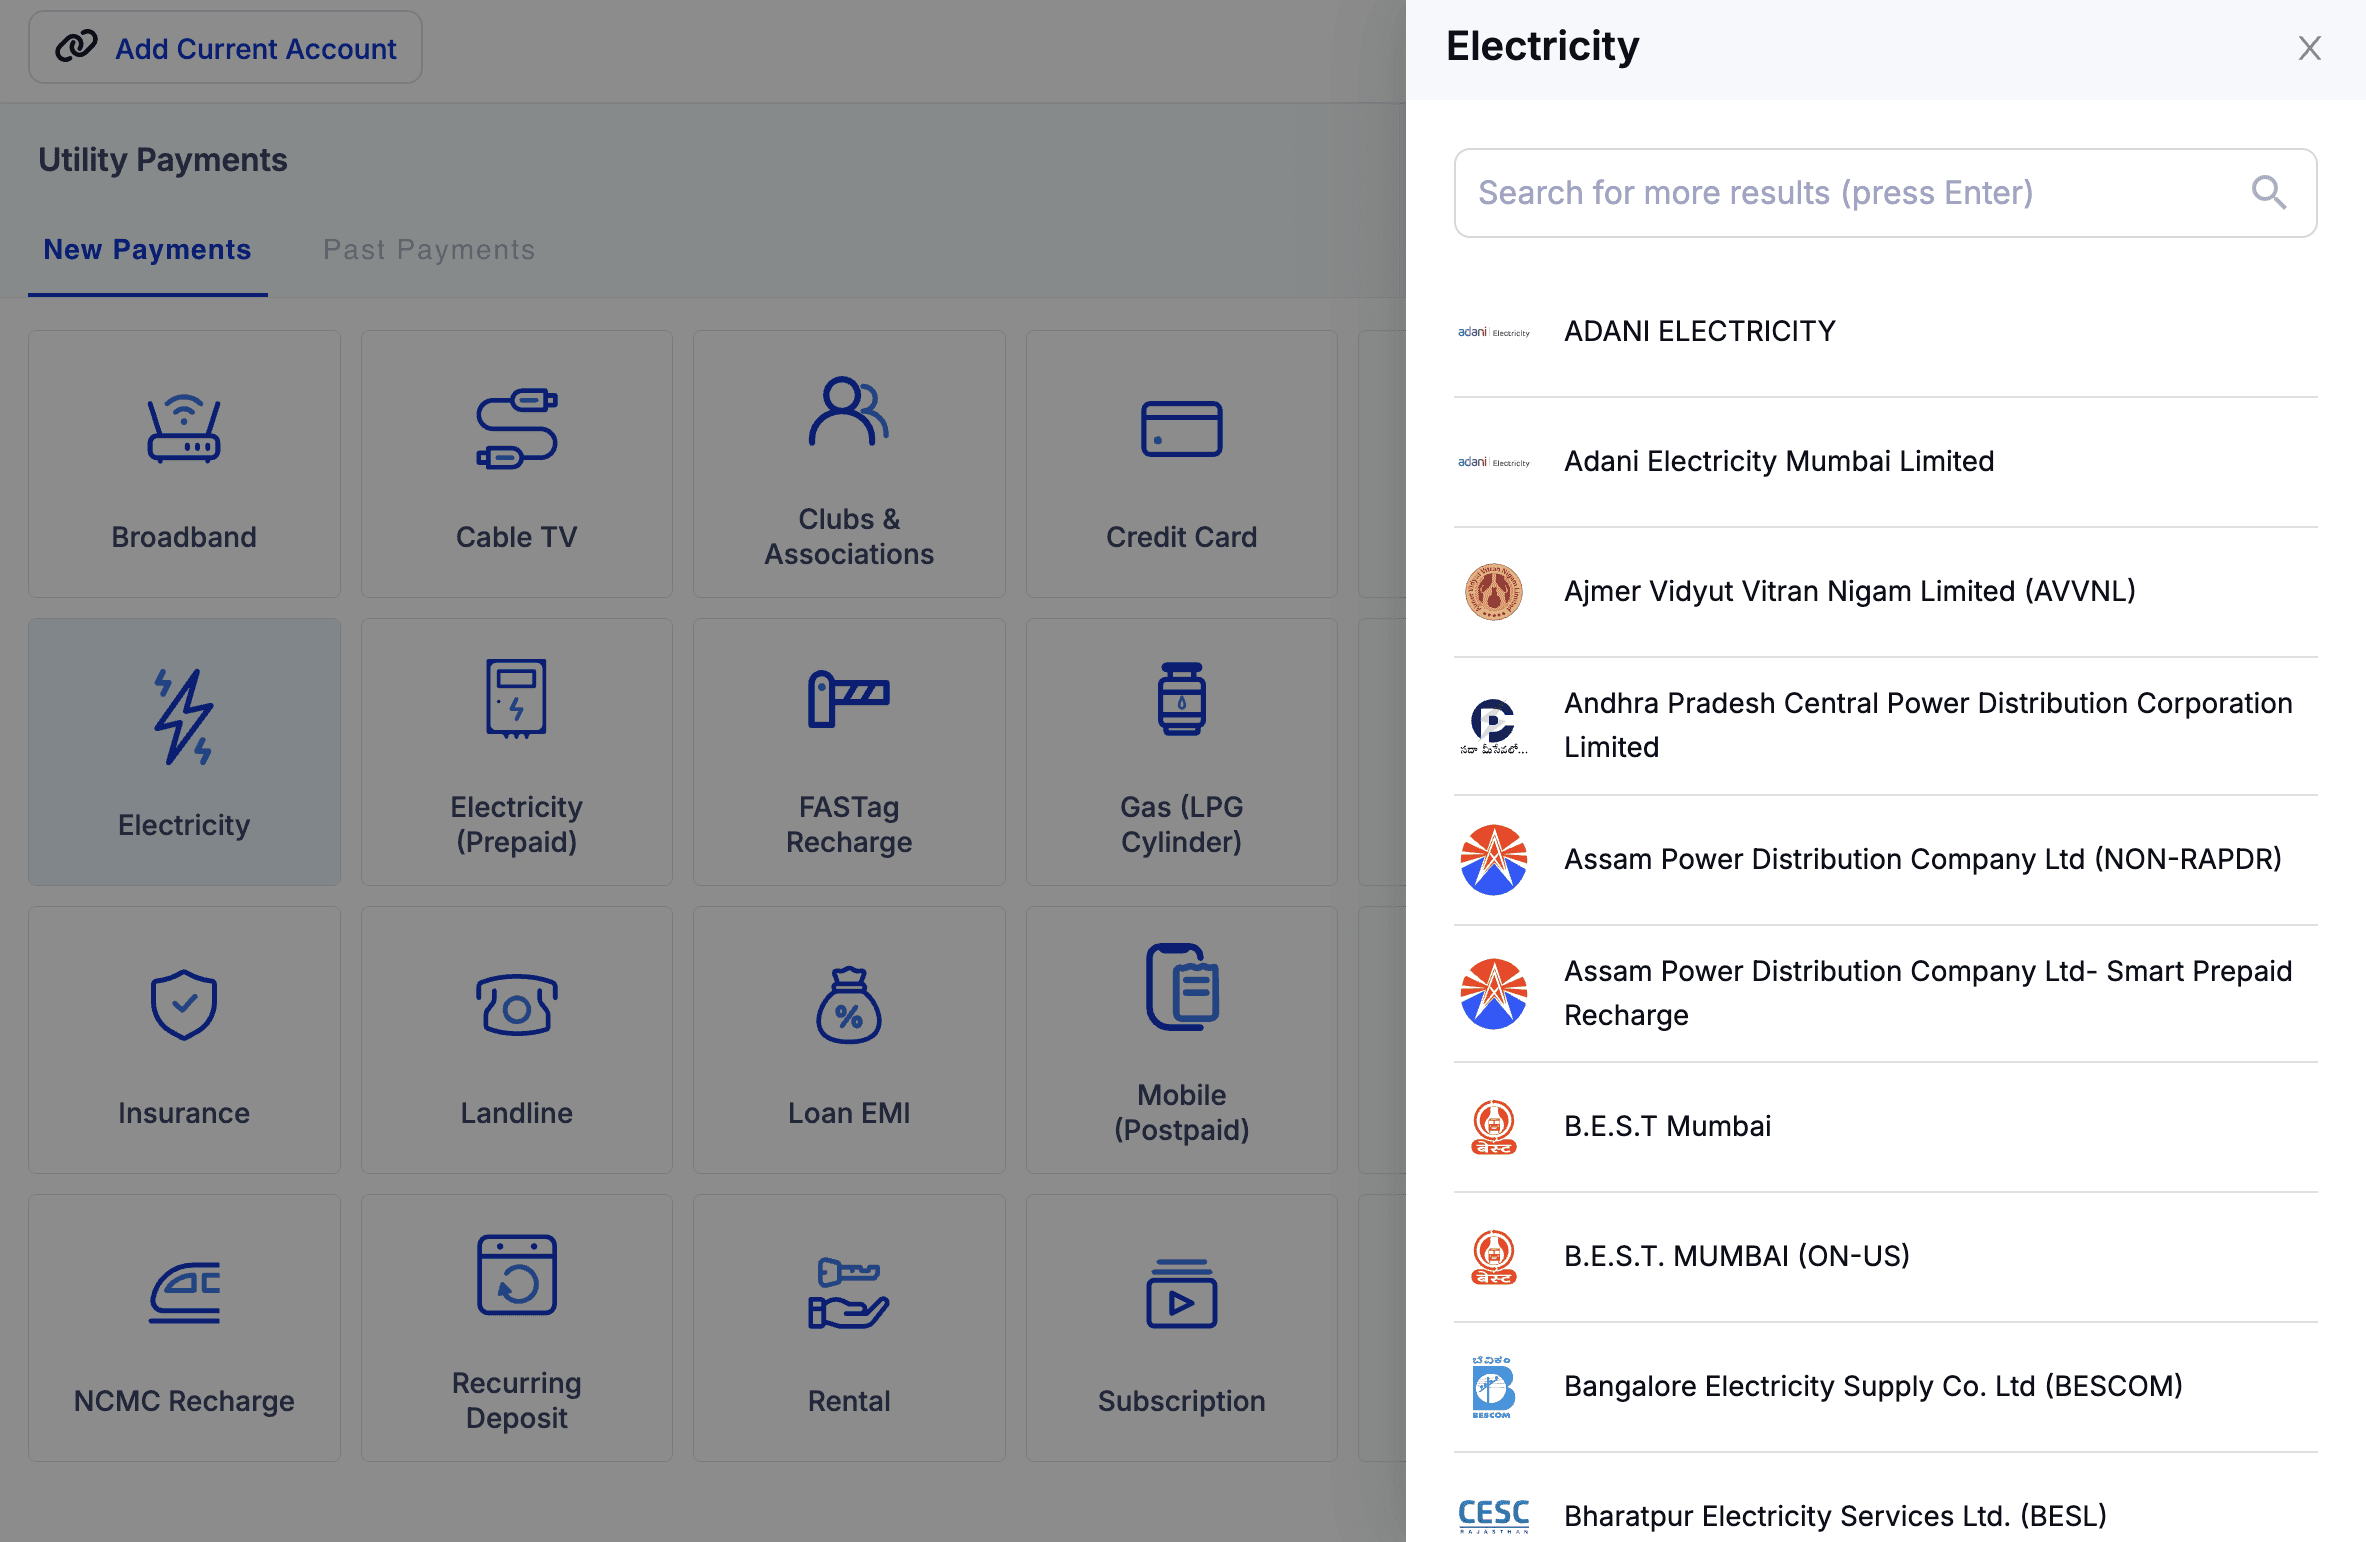The width and height of the screenshot is (2366, 1542).
Task: Click the Insurance shield icon
Action: pyautogui.click(x=184, y=1005)
